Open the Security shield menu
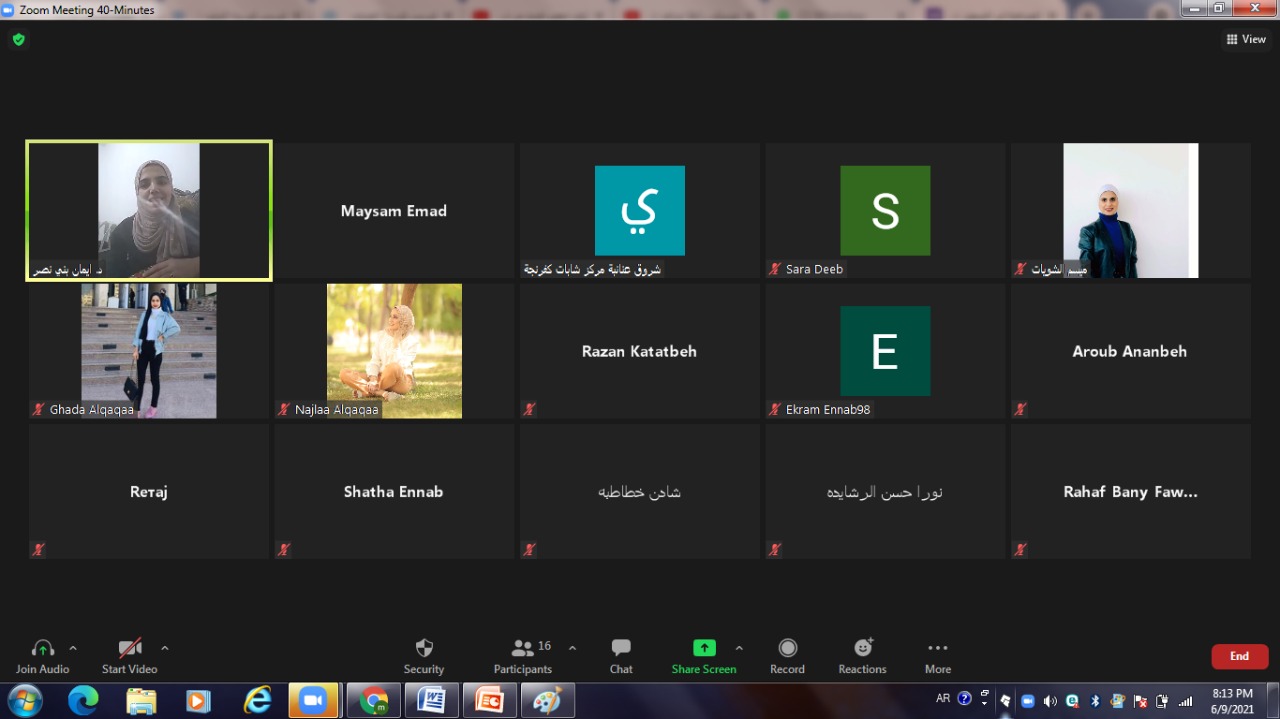 coord(424,655)
